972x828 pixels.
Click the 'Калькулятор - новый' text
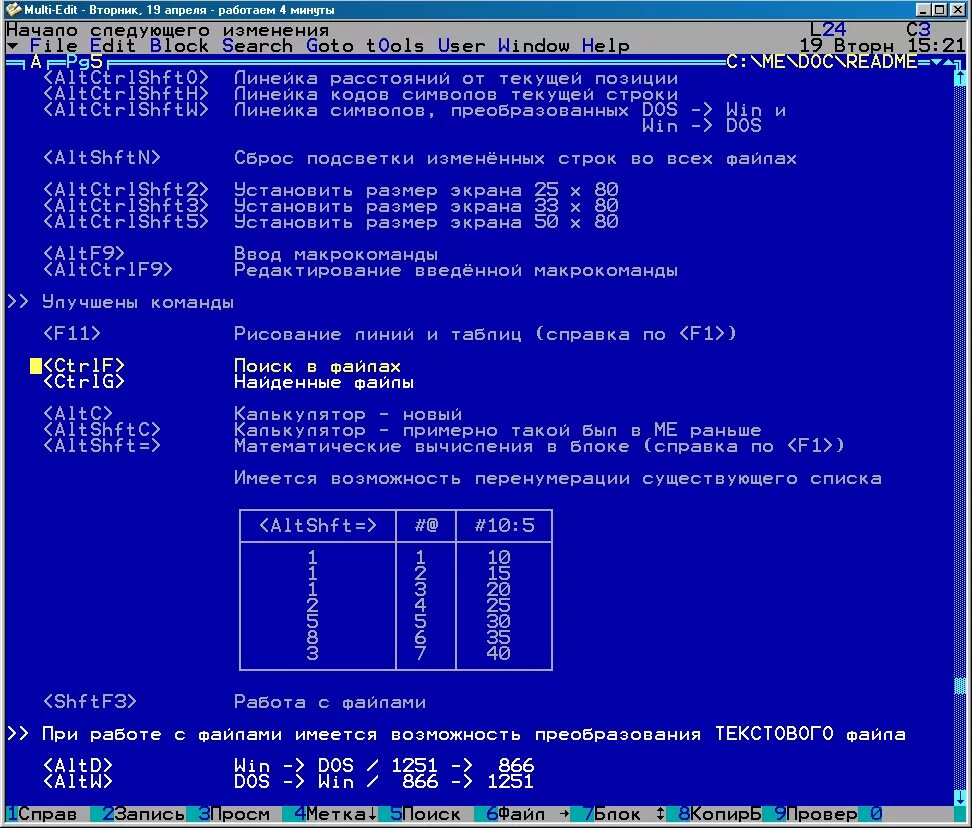348,414
